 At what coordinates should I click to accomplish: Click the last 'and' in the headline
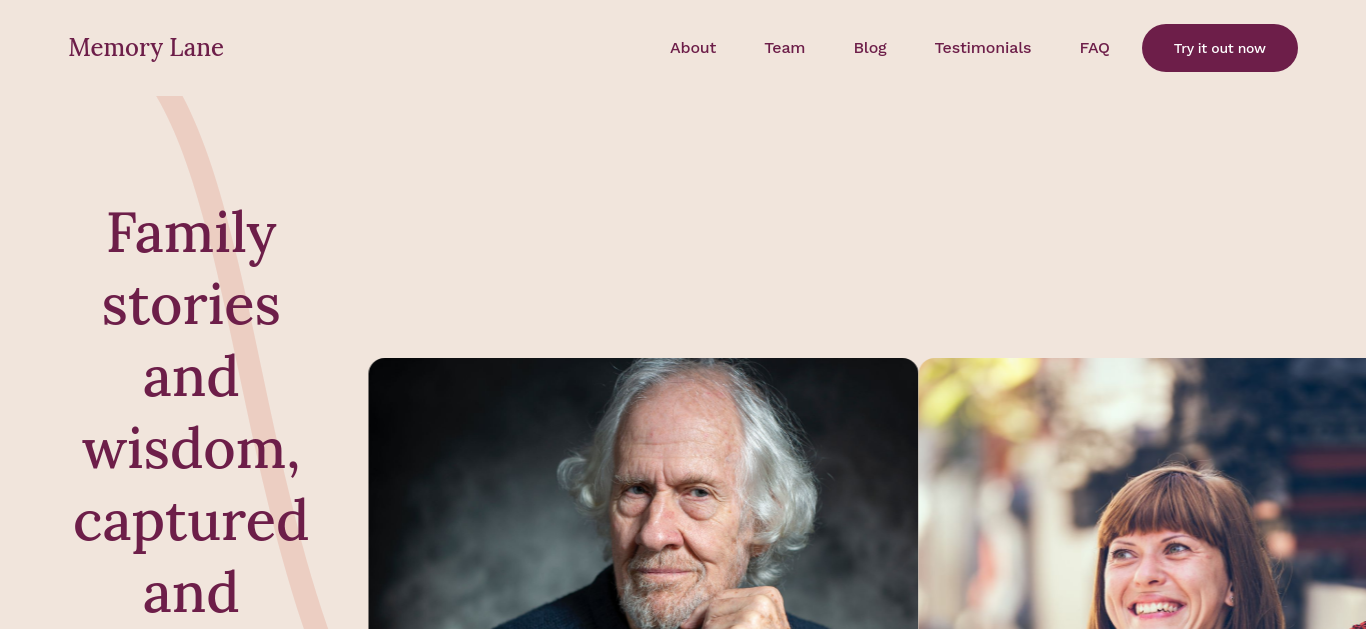[191, 593]
